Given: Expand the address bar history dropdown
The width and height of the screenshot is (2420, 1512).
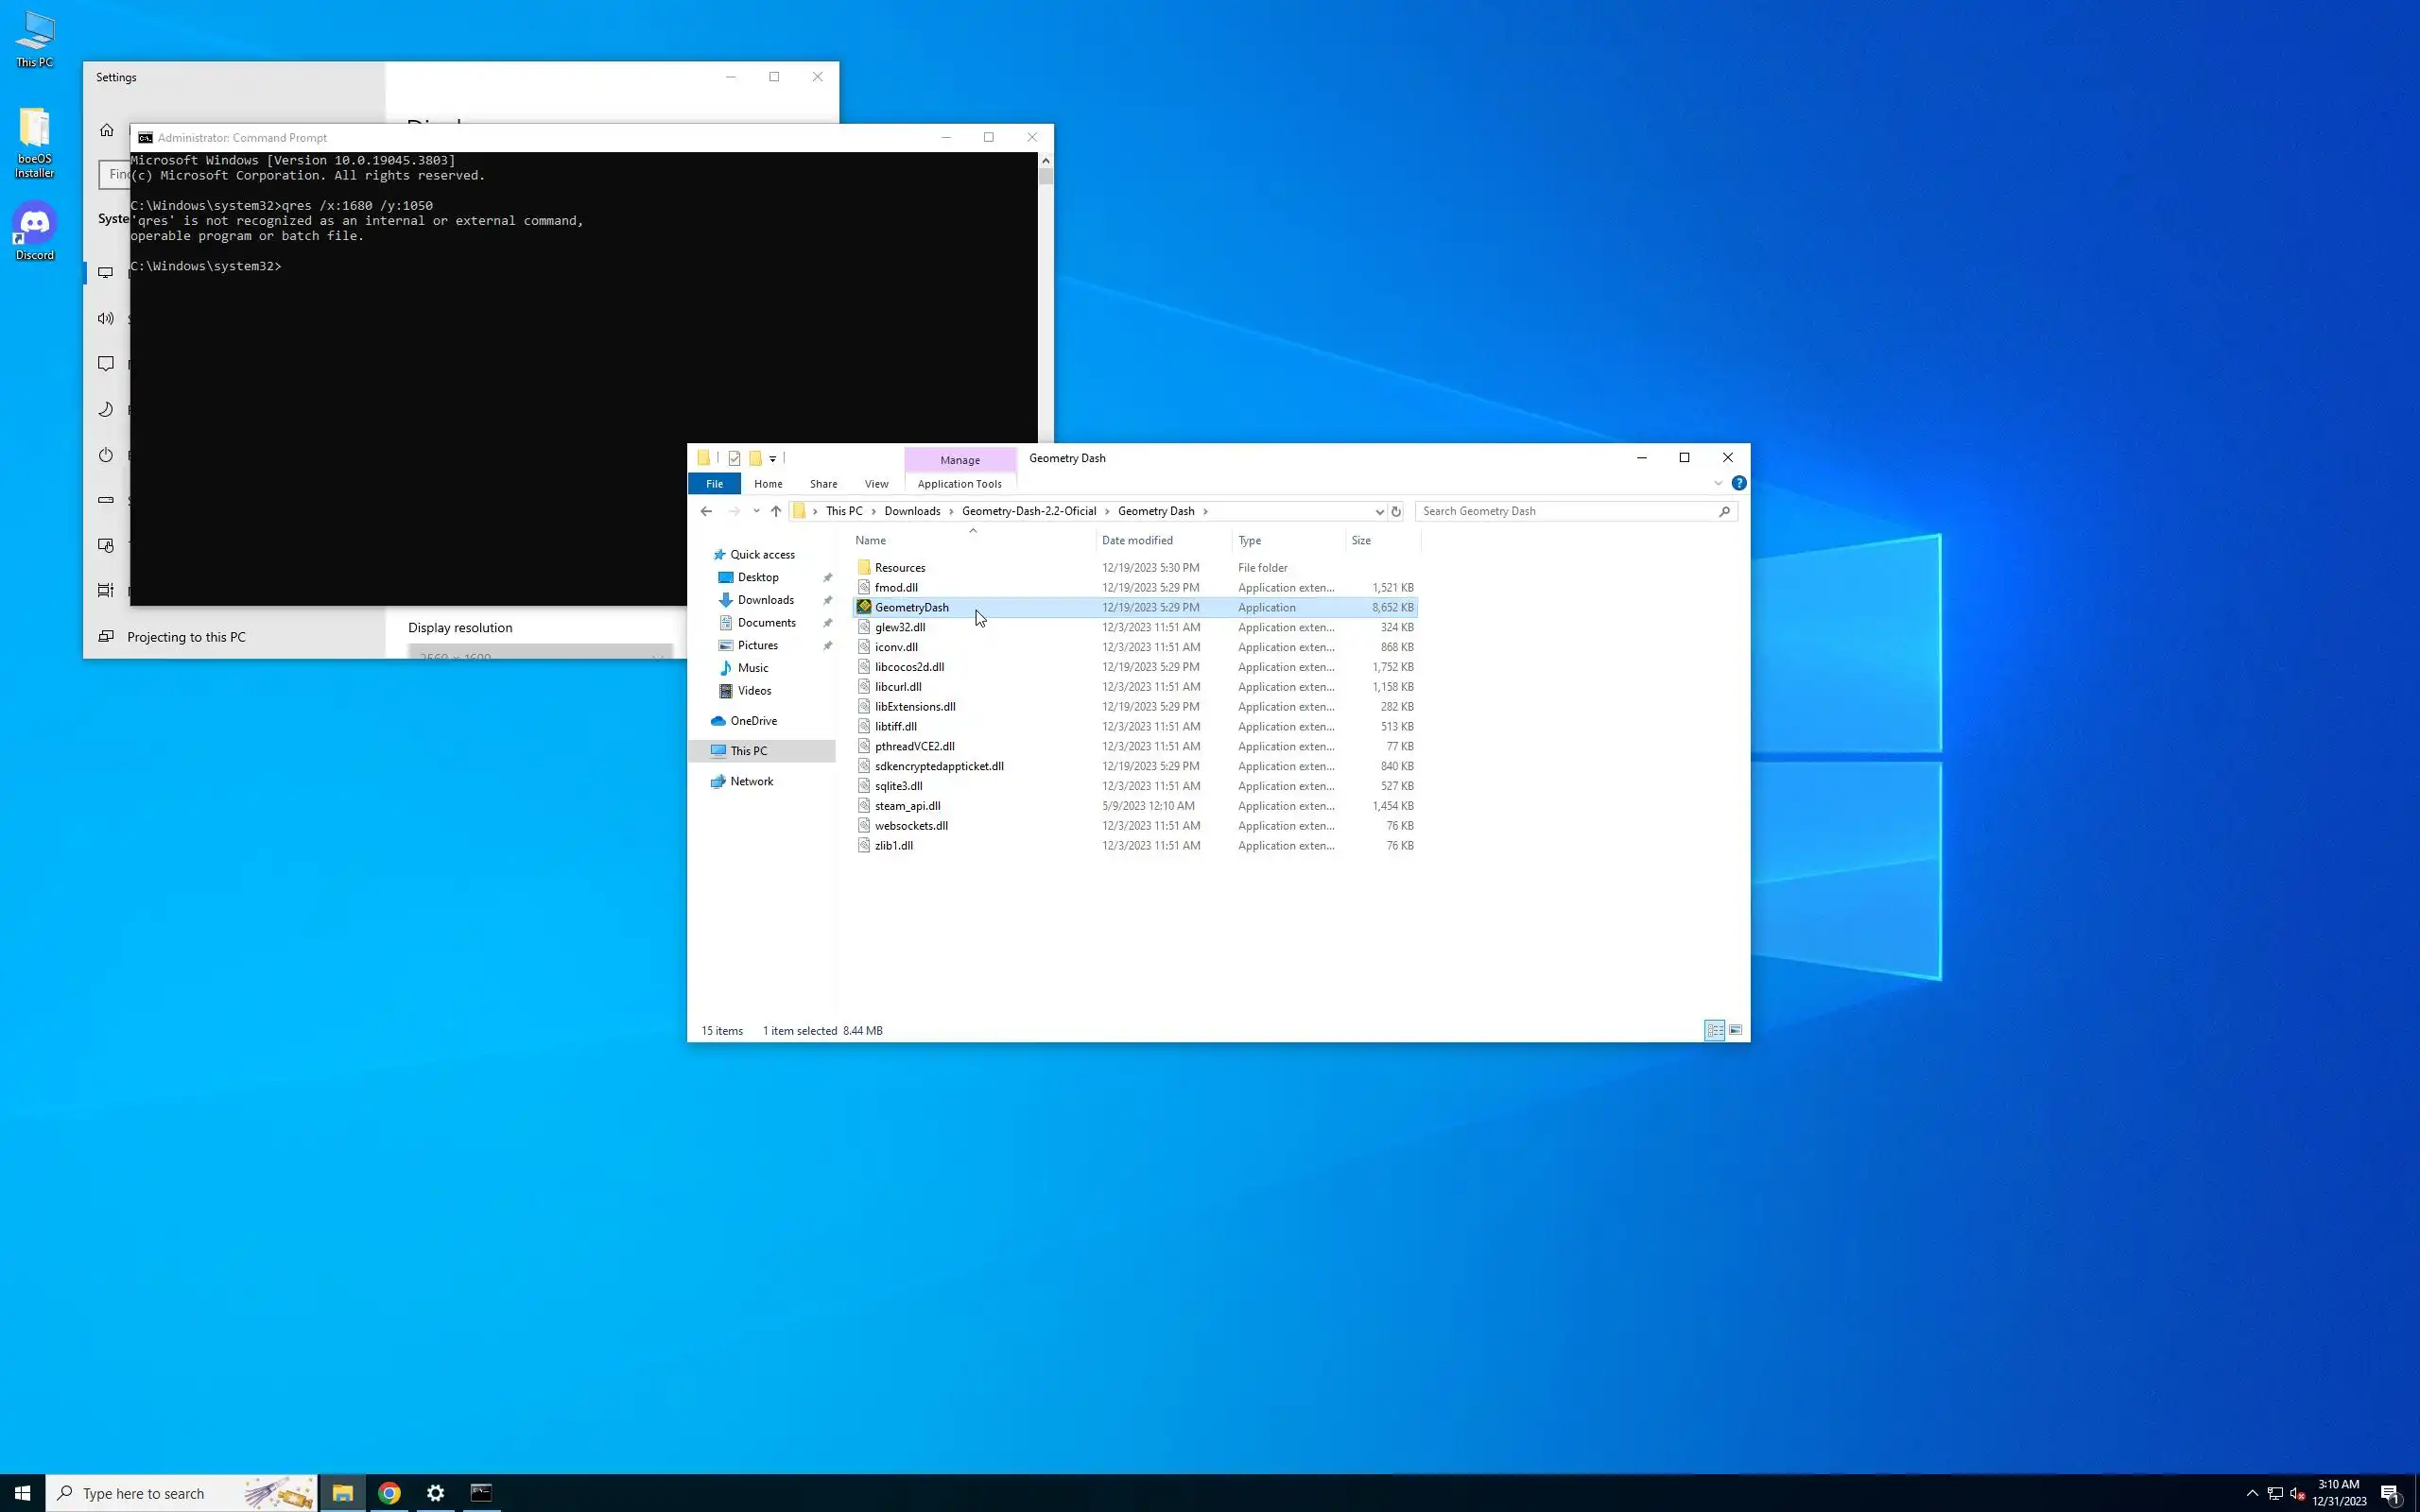Looking at the screenshot, I should [x=1379, y=511].
